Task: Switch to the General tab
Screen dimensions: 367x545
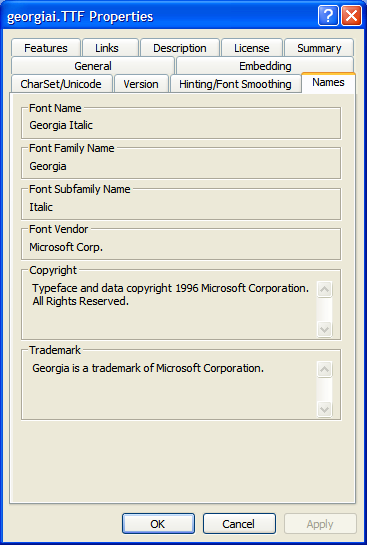Action: point(93,66)
